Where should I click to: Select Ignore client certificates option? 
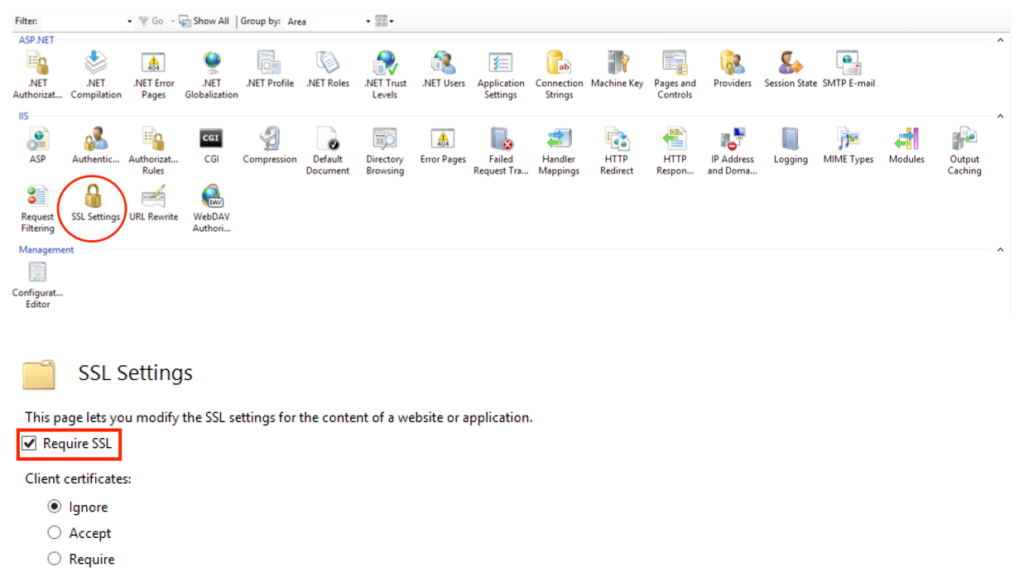[54, 507]
